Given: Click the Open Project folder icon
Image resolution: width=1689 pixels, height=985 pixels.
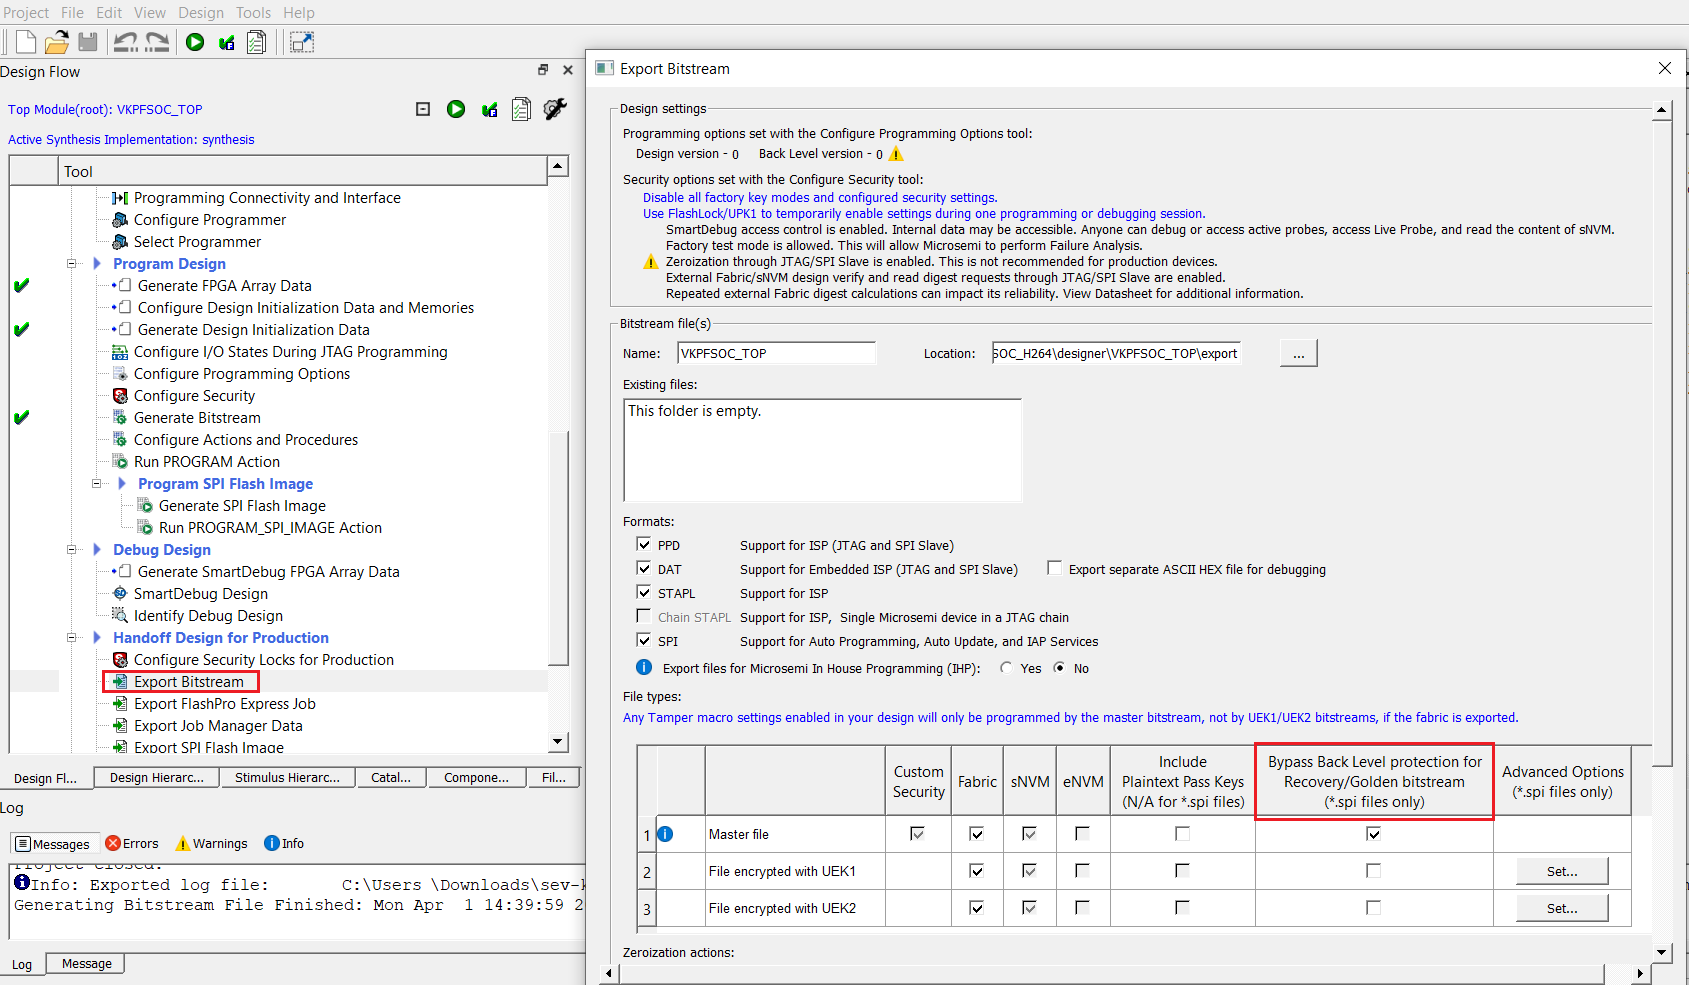Looking at the screenshot, I should coord(57,42).
